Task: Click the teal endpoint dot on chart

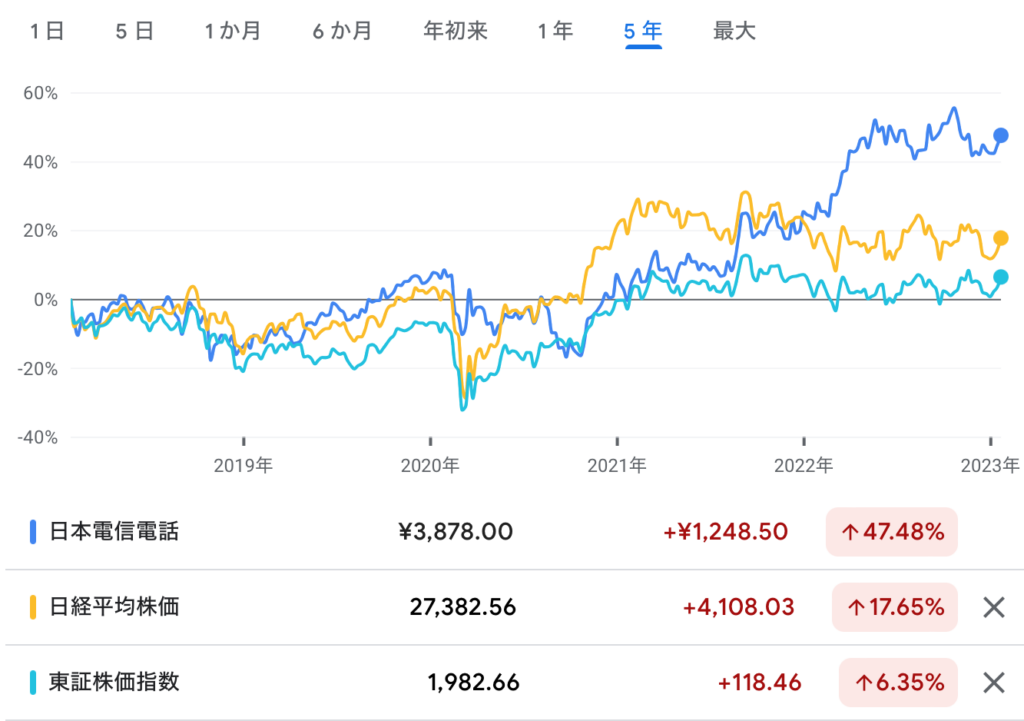Action: [x=1000, y=277]
